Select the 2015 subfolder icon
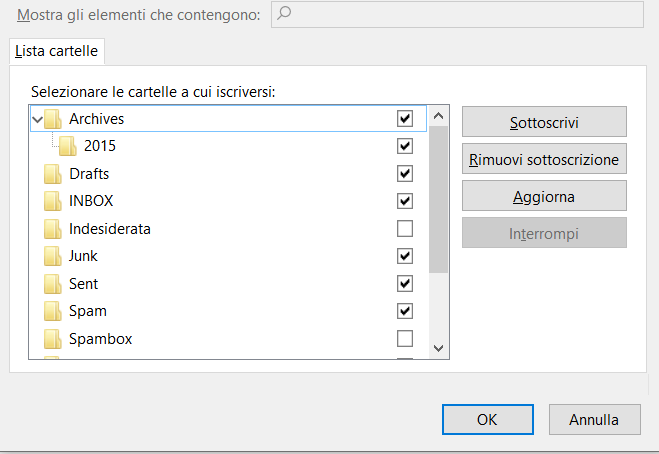 (x=68, y=146)
